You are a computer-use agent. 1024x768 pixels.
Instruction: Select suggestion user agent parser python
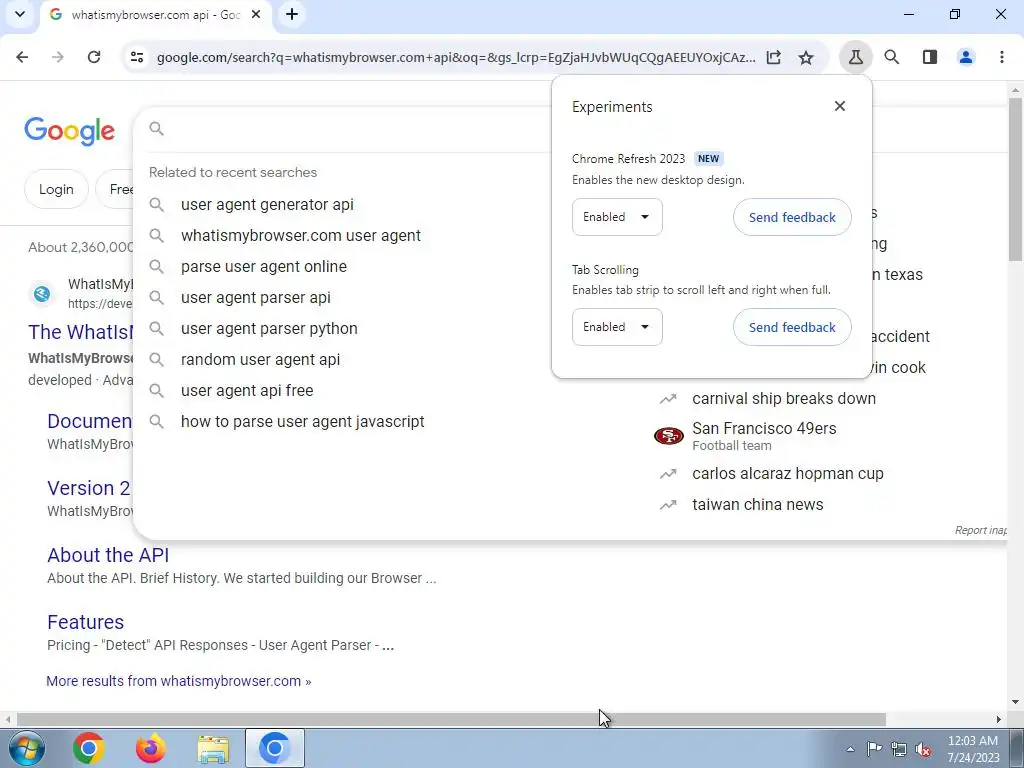[x=269, y=328]
